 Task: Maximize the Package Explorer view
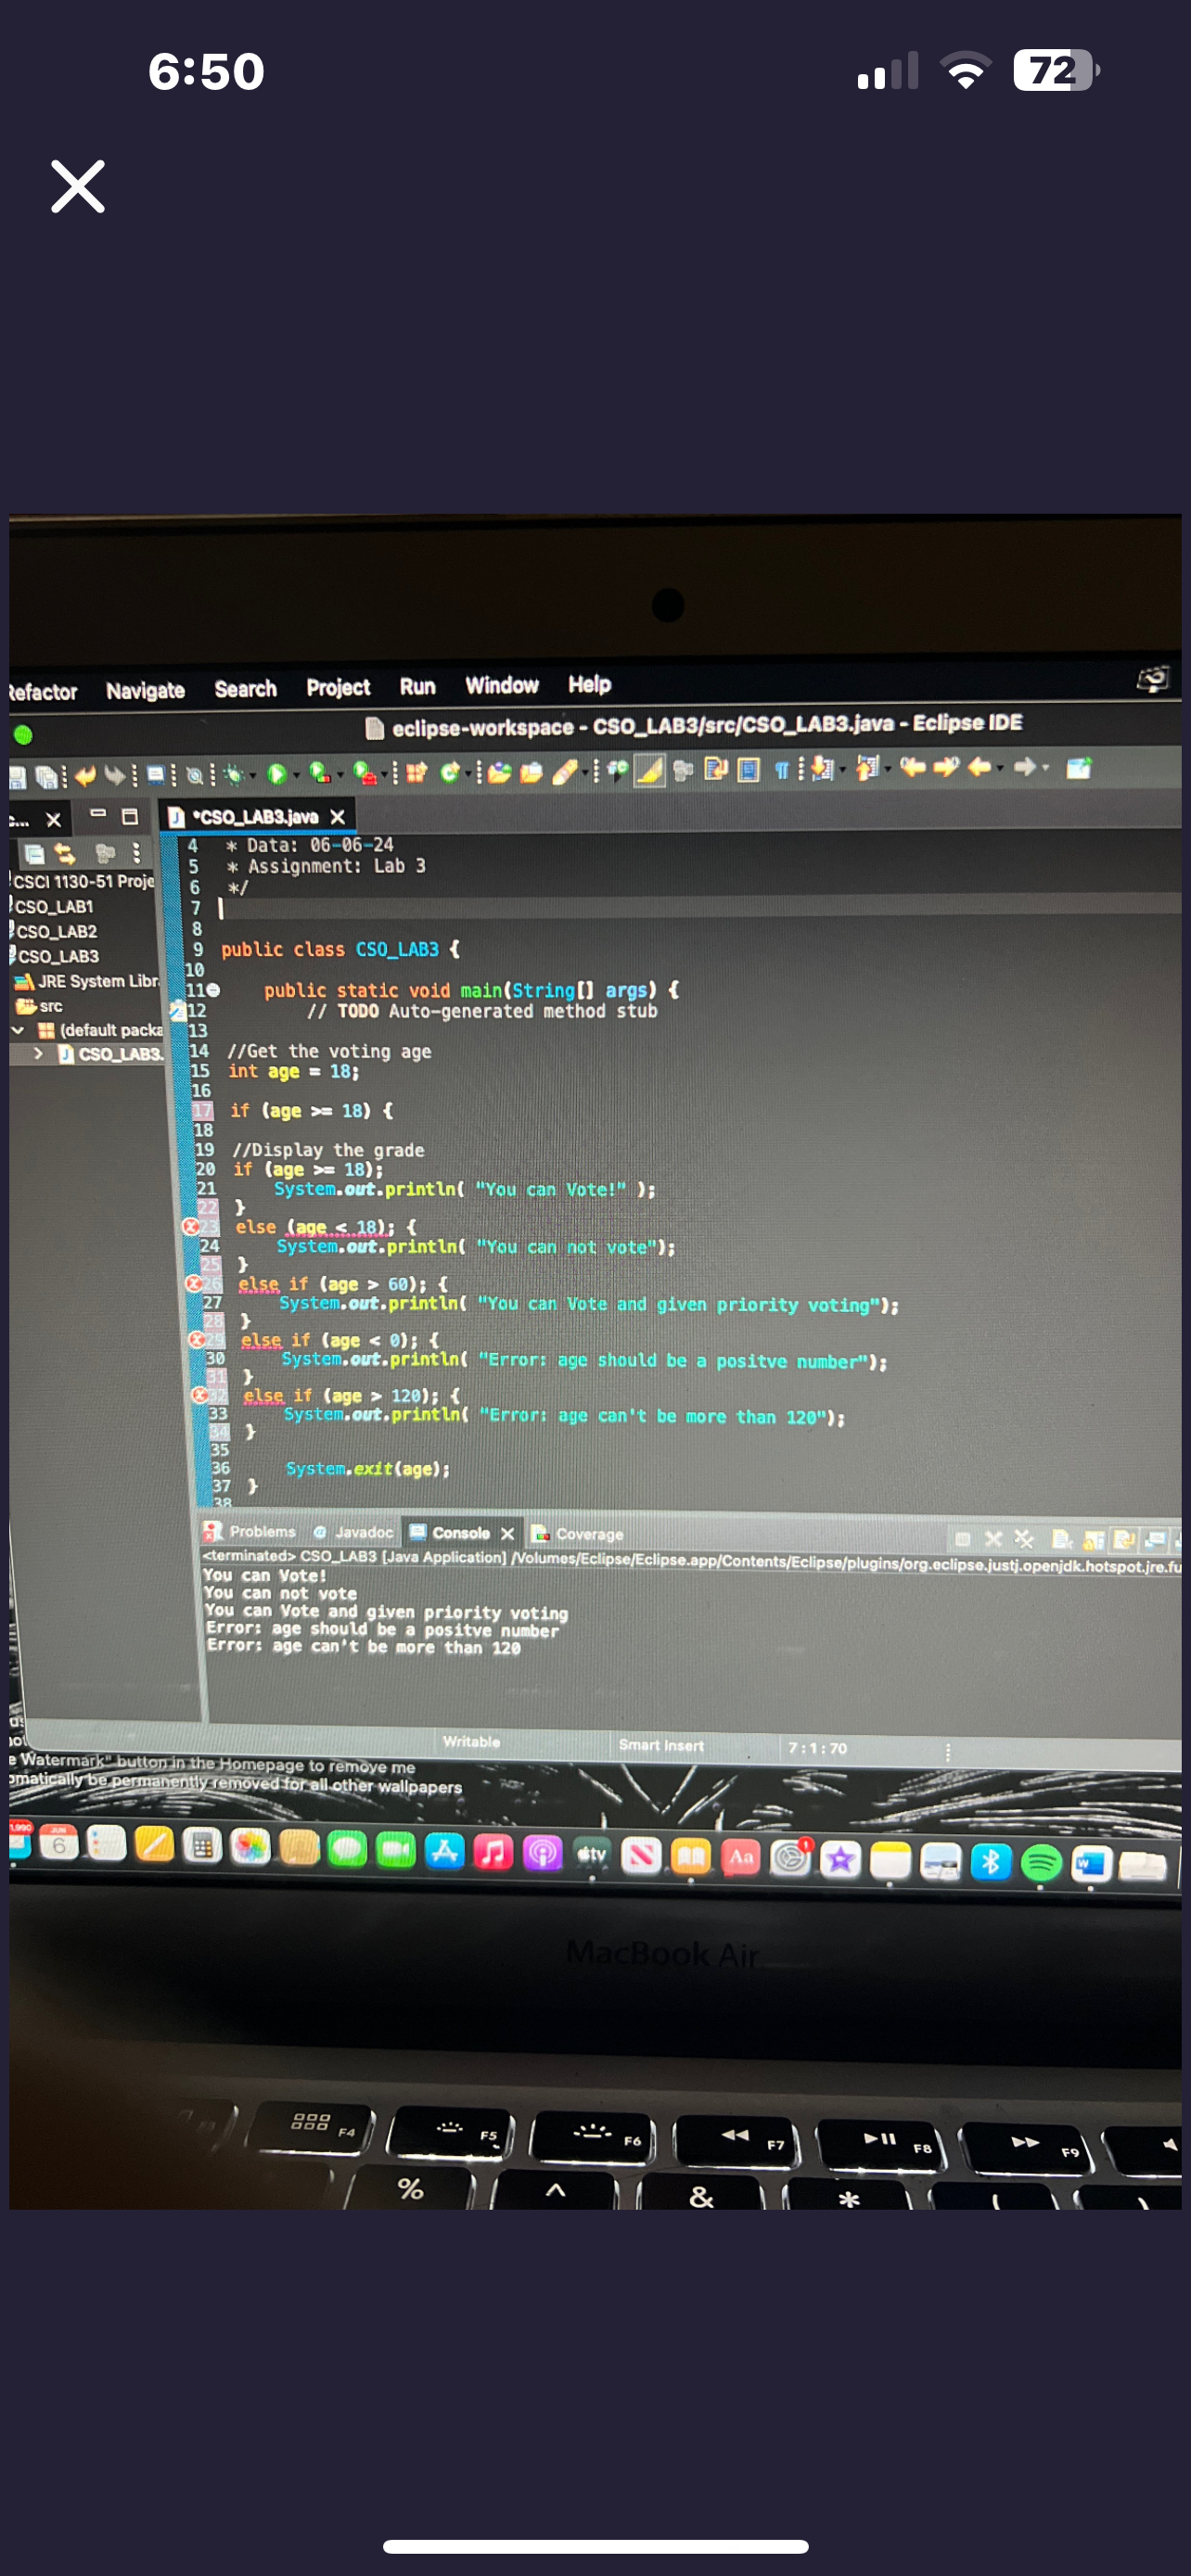(130, 817)
